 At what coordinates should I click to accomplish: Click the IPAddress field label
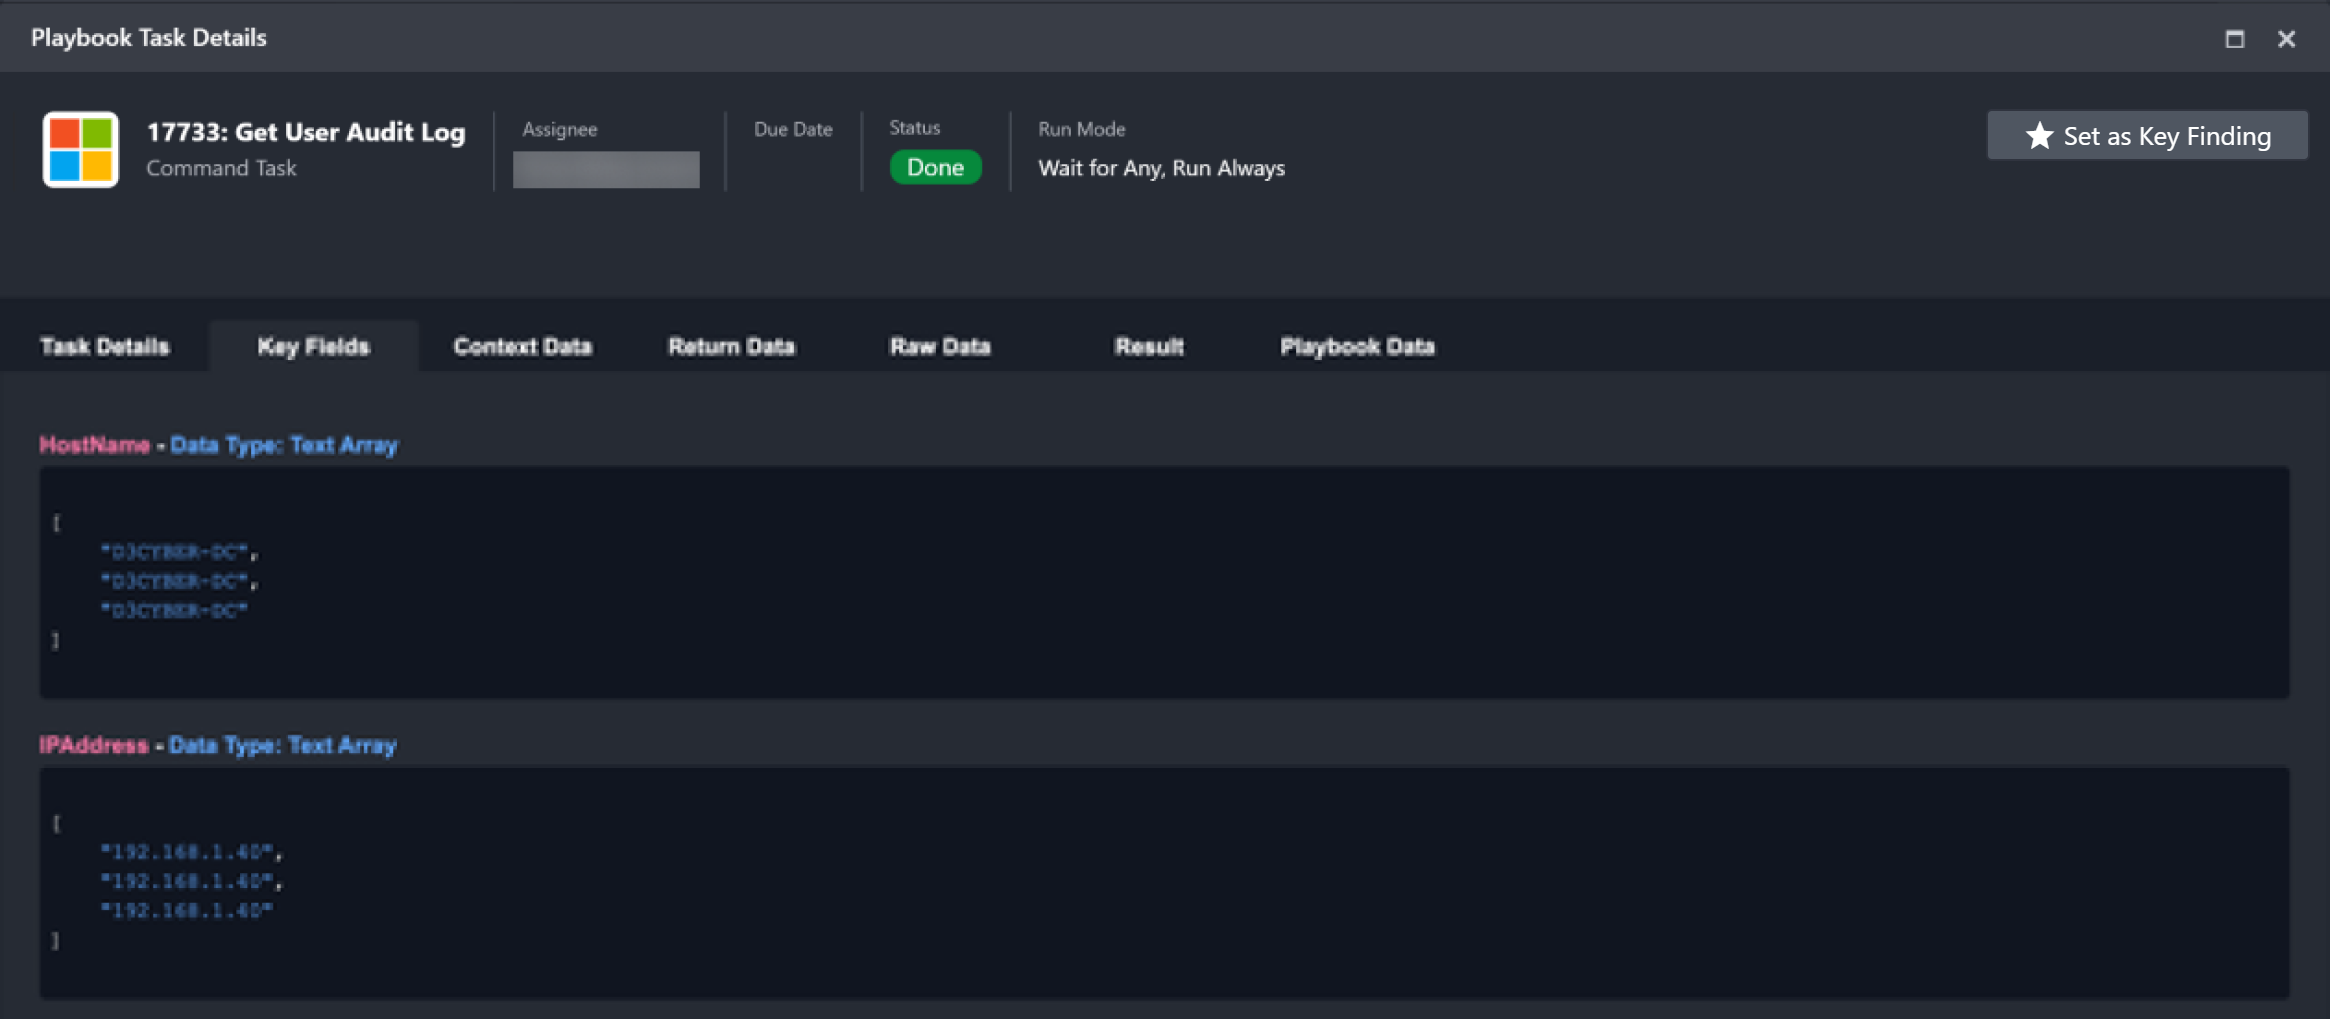tap(93, 745)
